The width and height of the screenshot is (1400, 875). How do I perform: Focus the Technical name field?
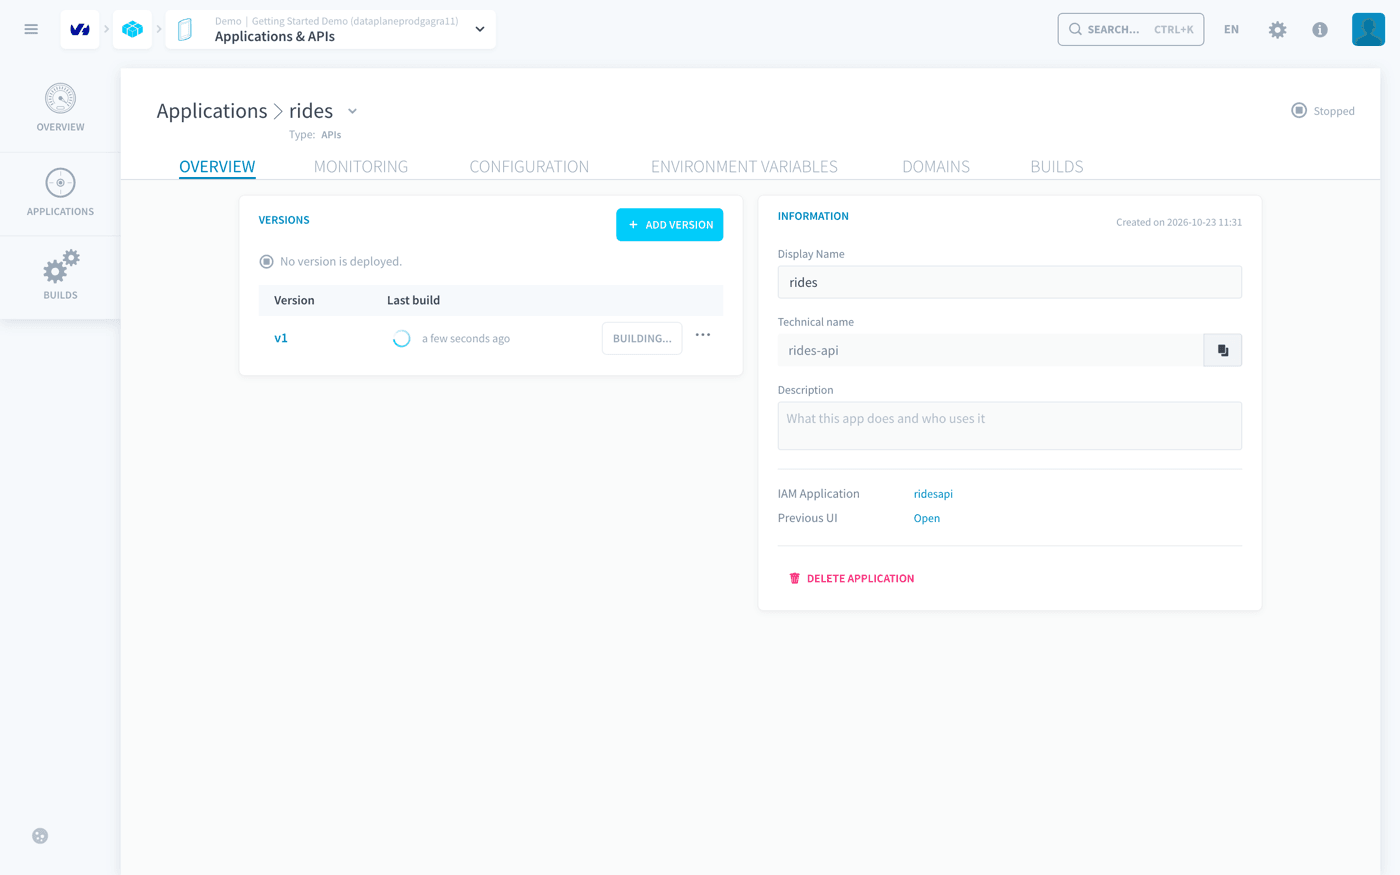(991, 350)
